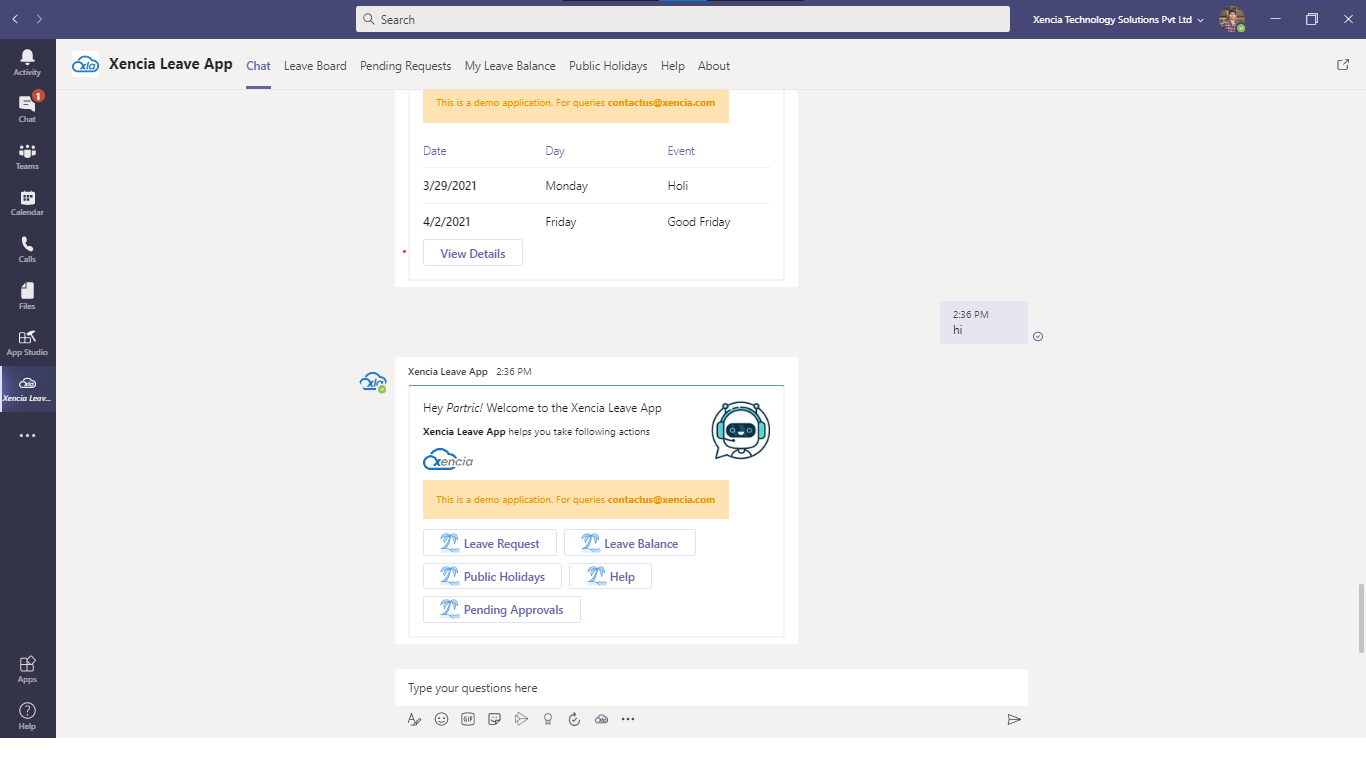Open the Calendar from the sidebar
Image resolution: width=1366 pixels, height=768 pixels.
coord(27,203)
